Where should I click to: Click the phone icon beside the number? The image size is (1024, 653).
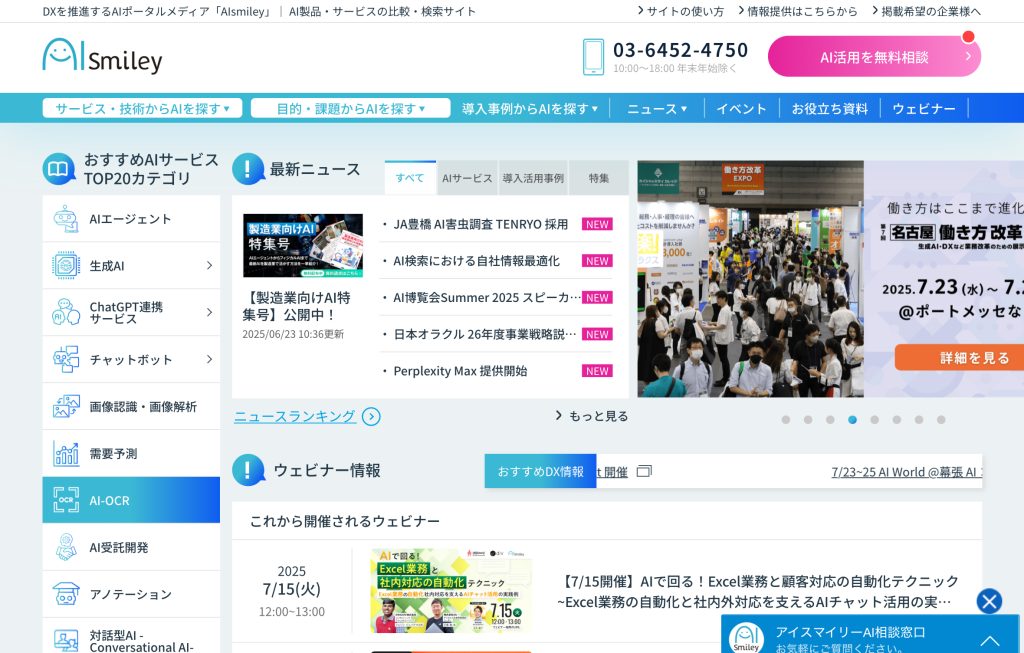pyautogui.click(x=593, y=57)
